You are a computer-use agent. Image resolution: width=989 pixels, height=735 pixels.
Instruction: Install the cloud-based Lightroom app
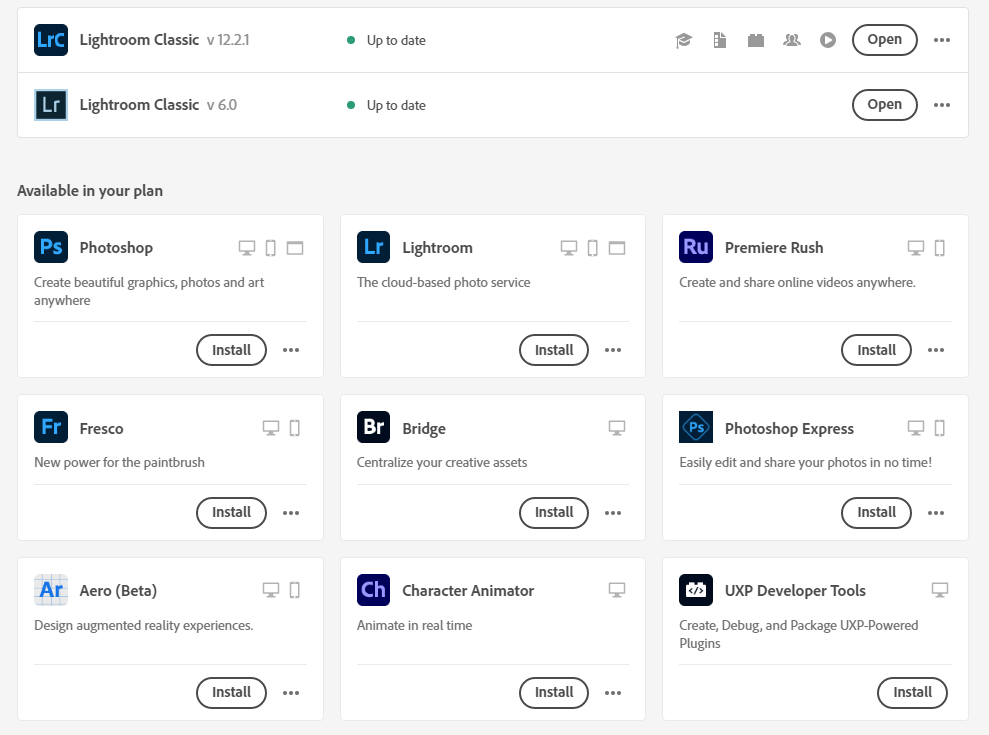coord(554,350)
